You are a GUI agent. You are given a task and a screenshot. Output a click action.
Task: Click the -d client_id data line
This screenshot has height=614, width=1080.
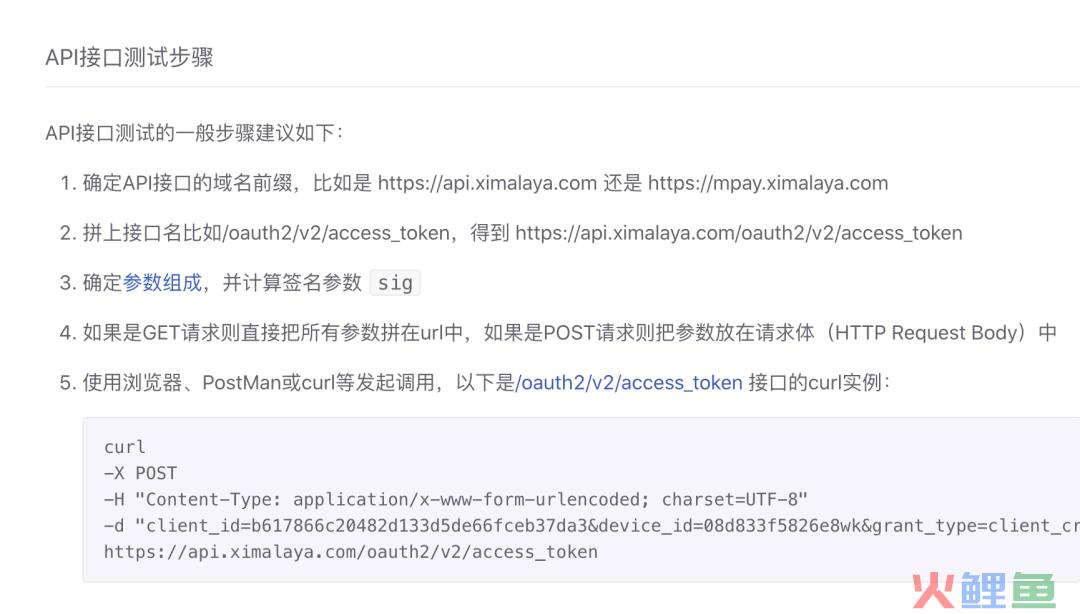(590, 525)
